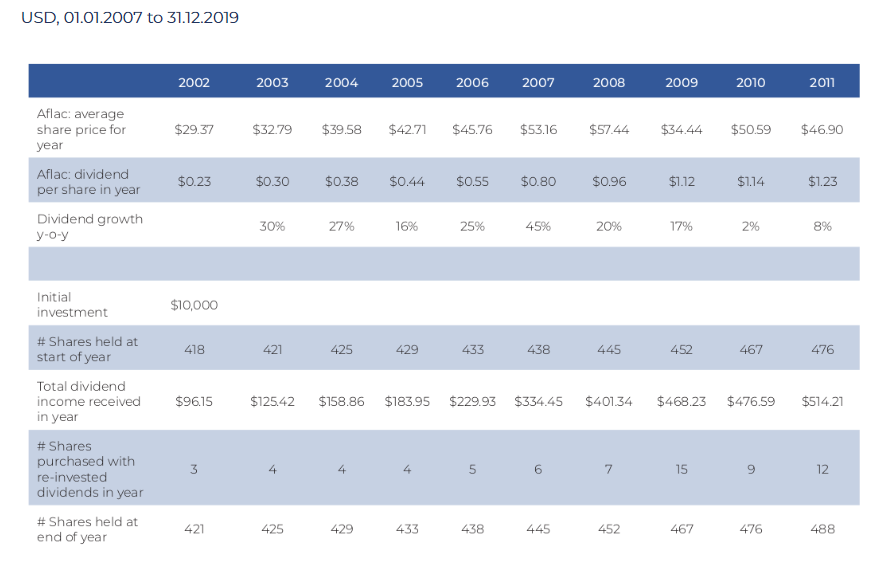Click the row label 'Aflac: average share price for year'

click(81, 129)
